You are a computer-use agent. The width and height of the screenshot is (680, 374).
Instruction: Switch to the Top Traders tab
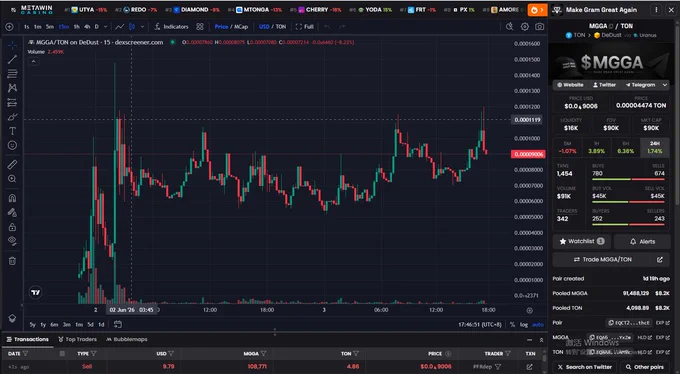pyautogui.click(x=77, y=339)
